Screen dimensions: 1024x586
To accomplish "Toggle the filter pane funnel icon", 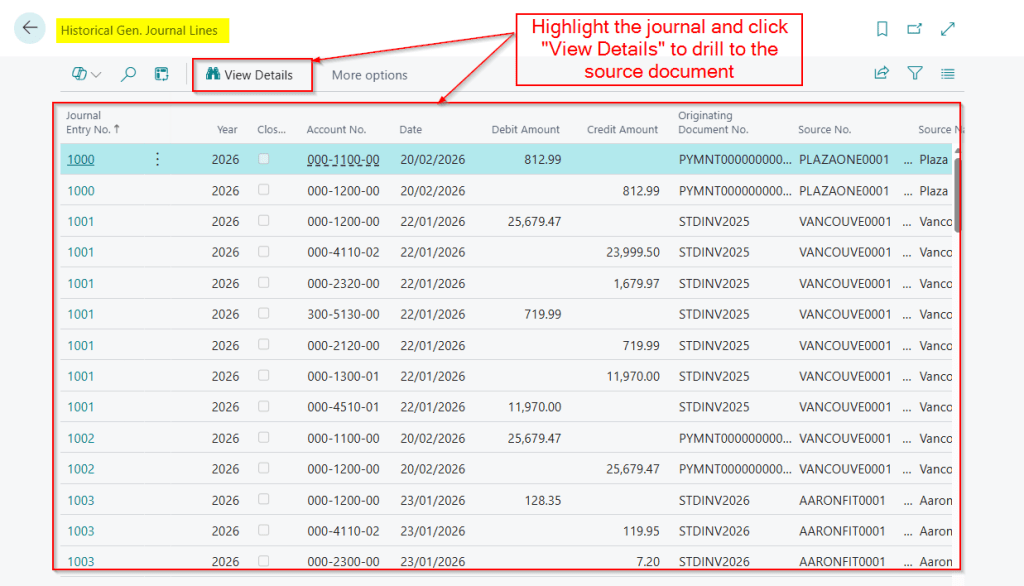I will (x=914, y=73).
